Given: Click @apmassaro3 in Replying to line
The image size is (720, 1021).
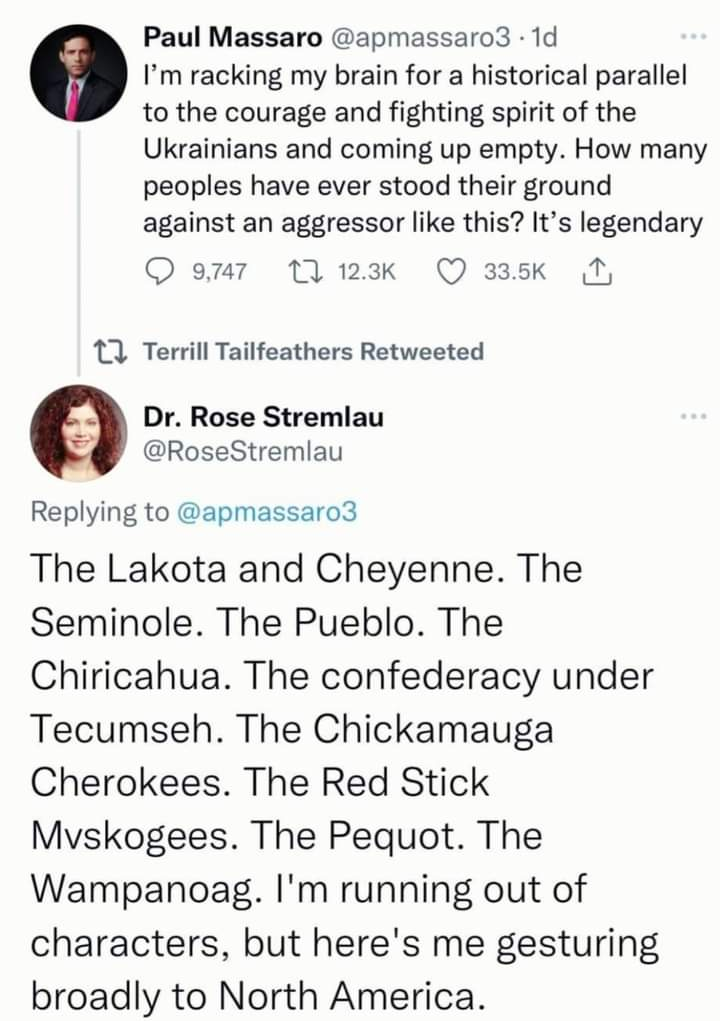Looking at the screenshot, I should click(x=265, y=511).
